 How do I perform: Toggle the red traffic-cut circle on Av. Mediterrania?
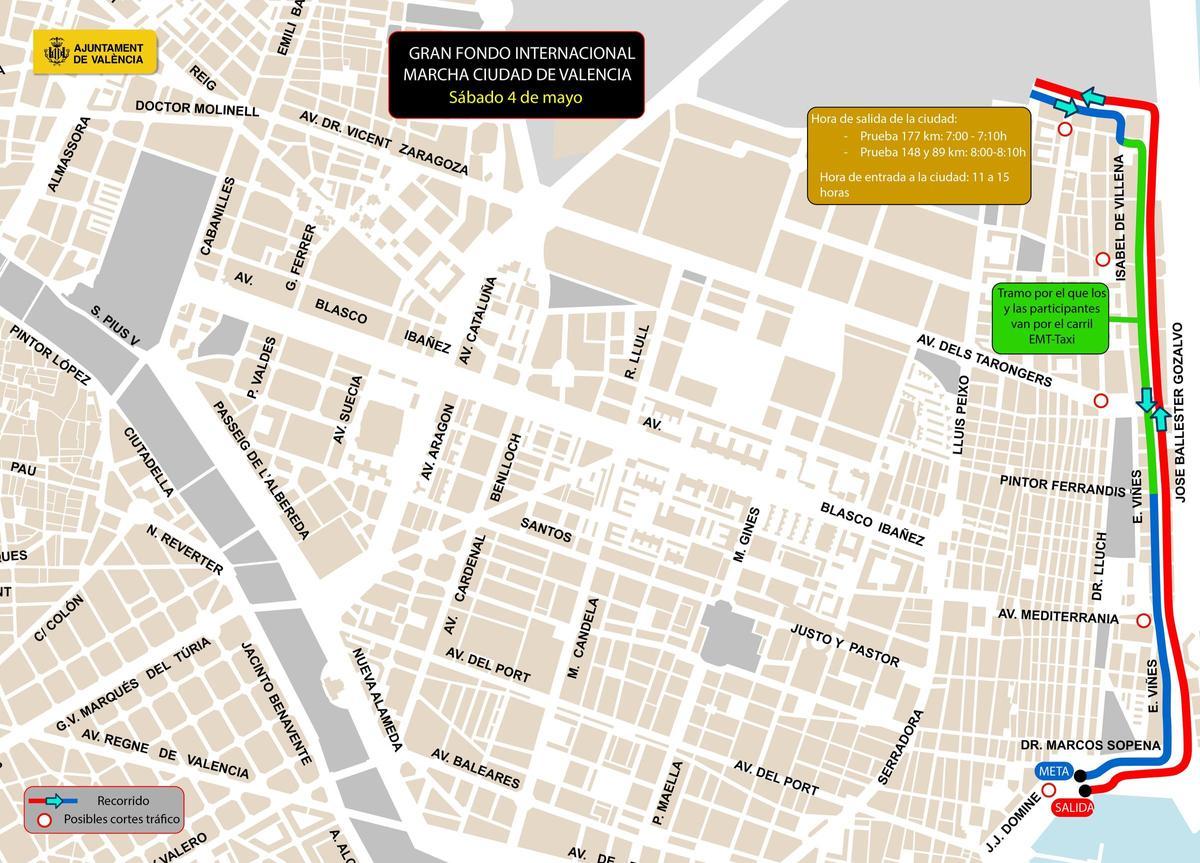pos(1142,619)
